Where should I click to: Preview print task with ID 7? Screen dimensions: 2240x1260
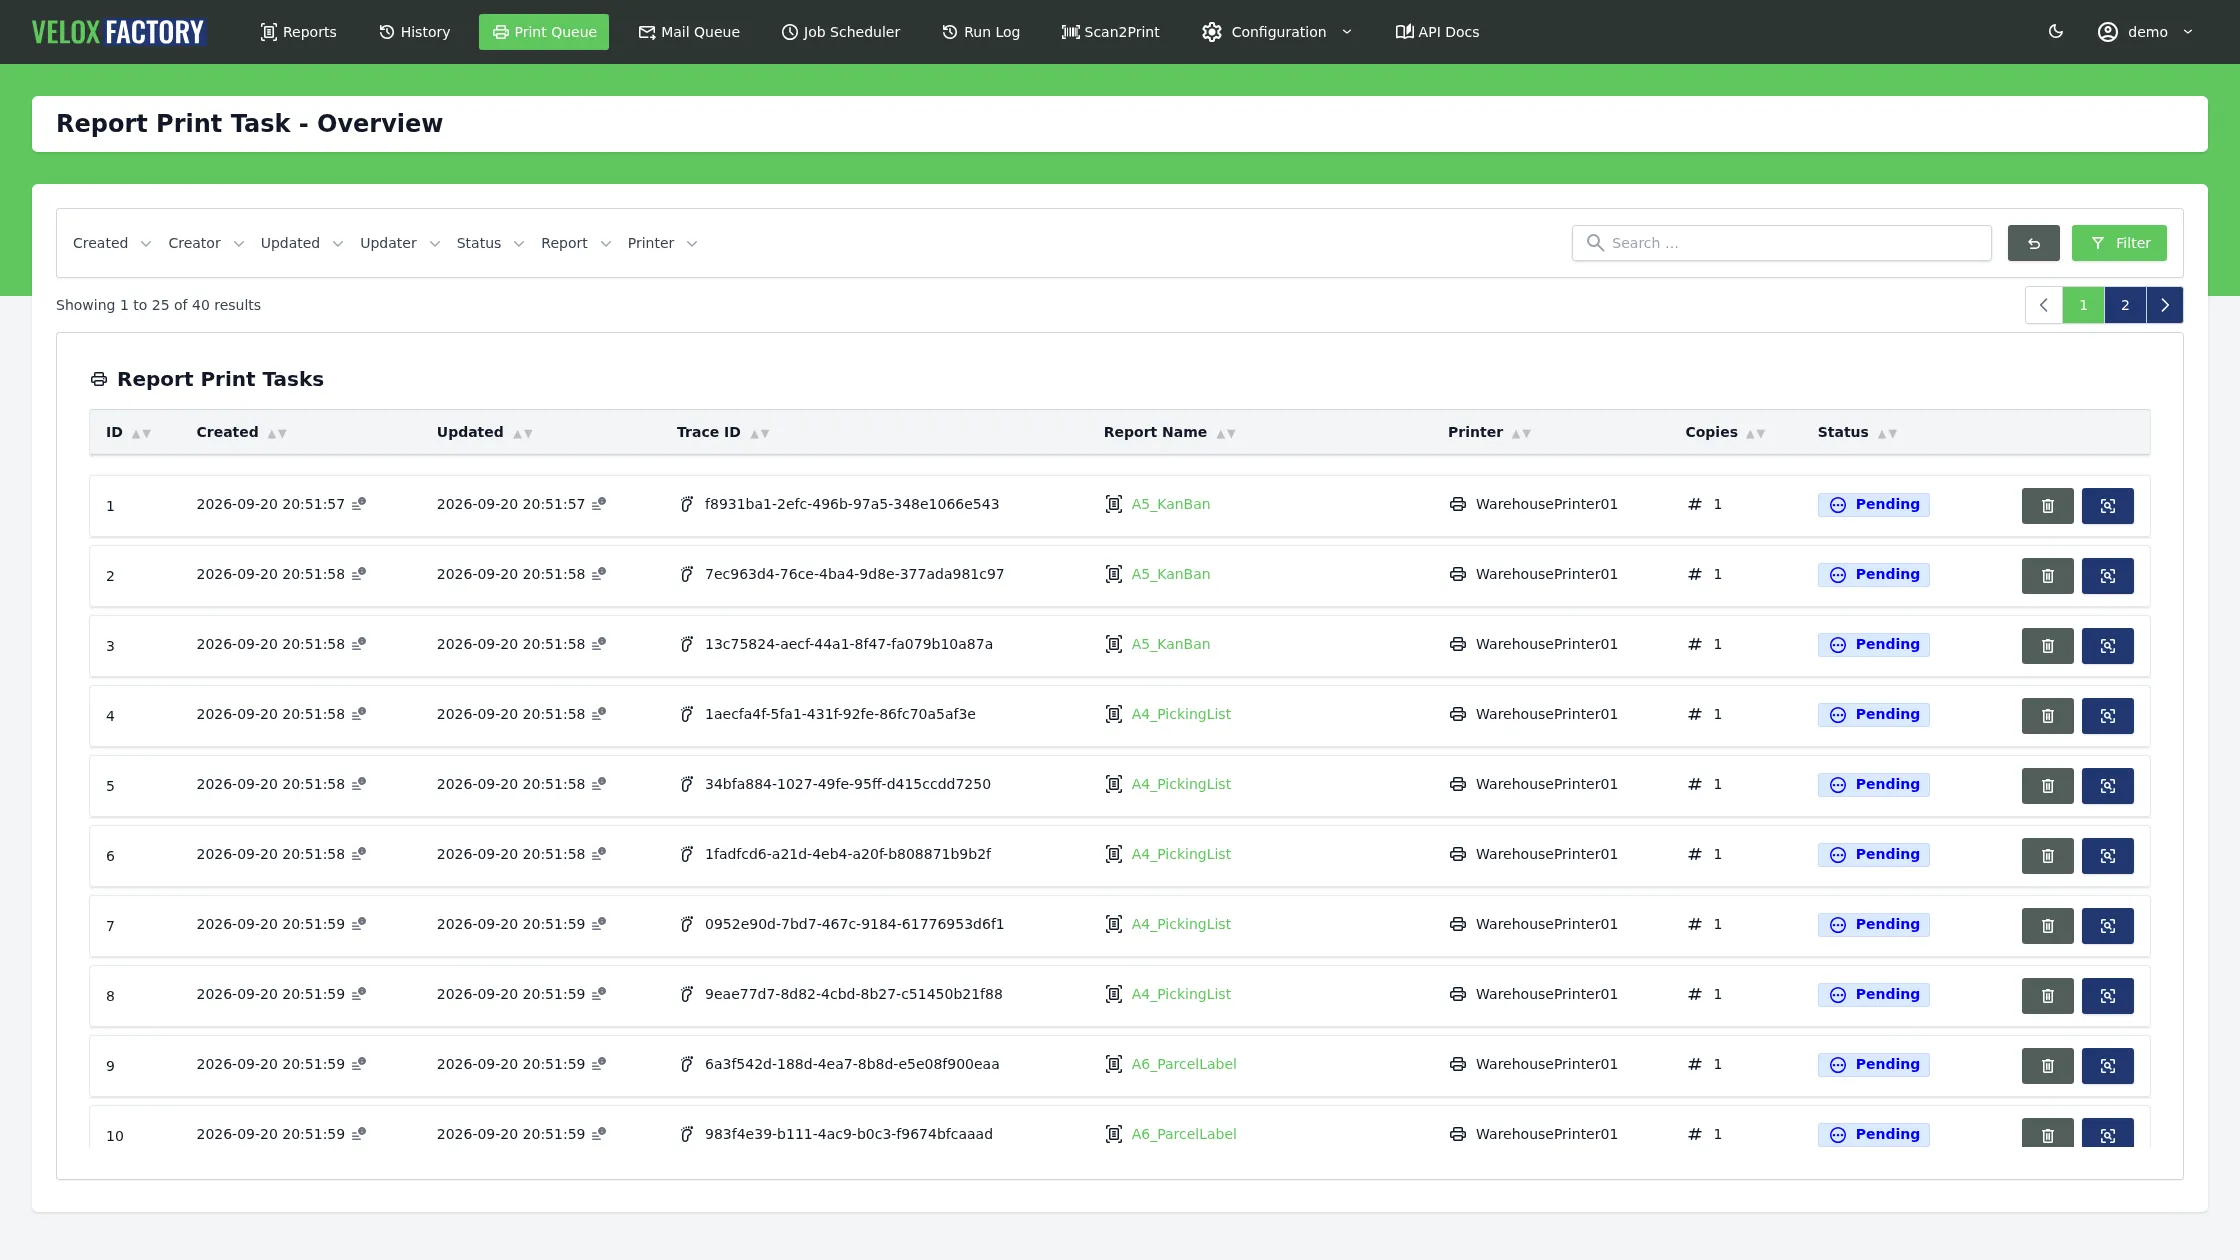(2107, 926)
